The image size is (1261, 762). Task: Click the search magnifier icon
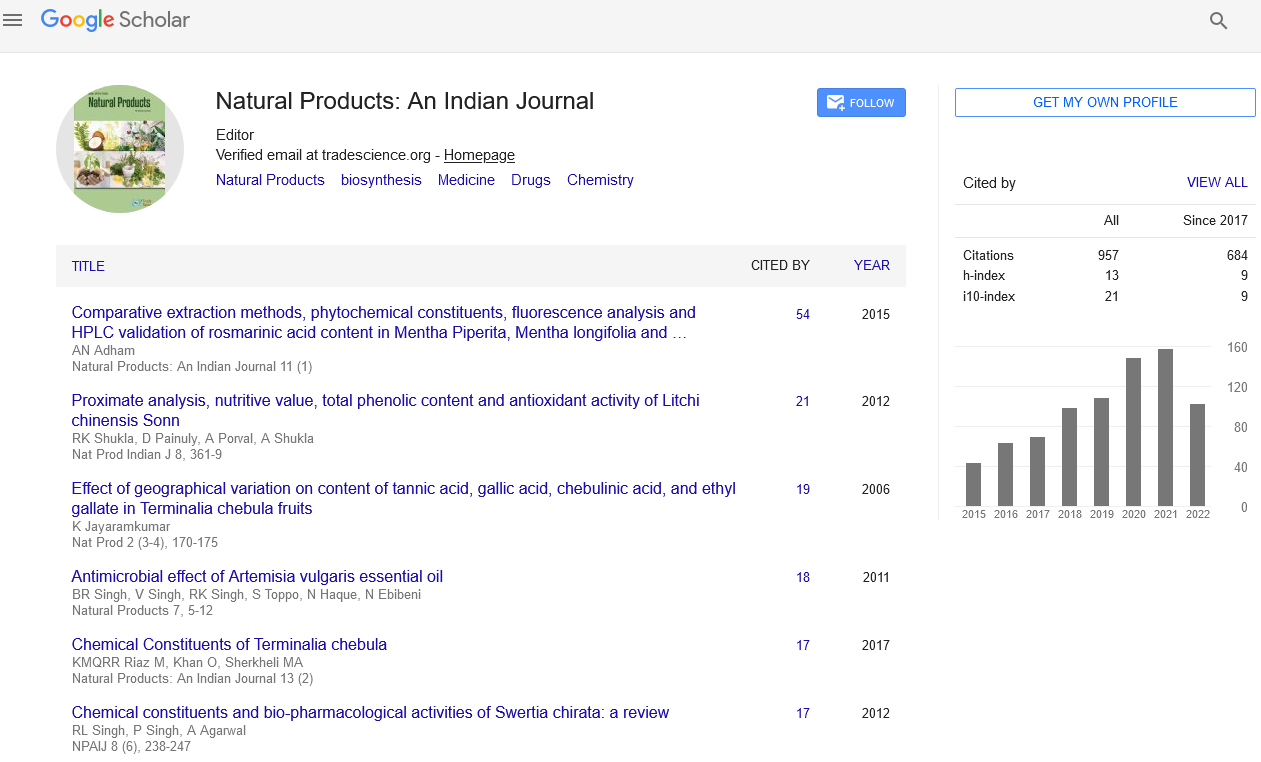[x=1218, y=20]
